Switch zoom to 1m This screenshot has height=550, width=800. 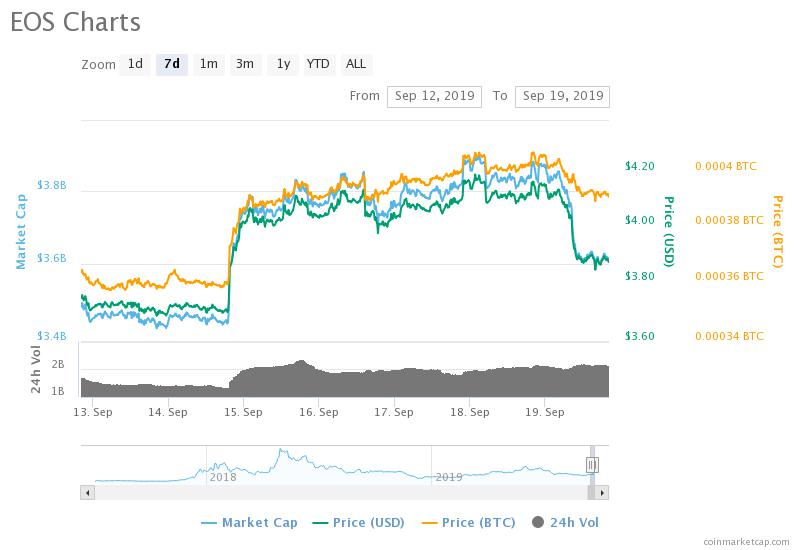point(209,64)
